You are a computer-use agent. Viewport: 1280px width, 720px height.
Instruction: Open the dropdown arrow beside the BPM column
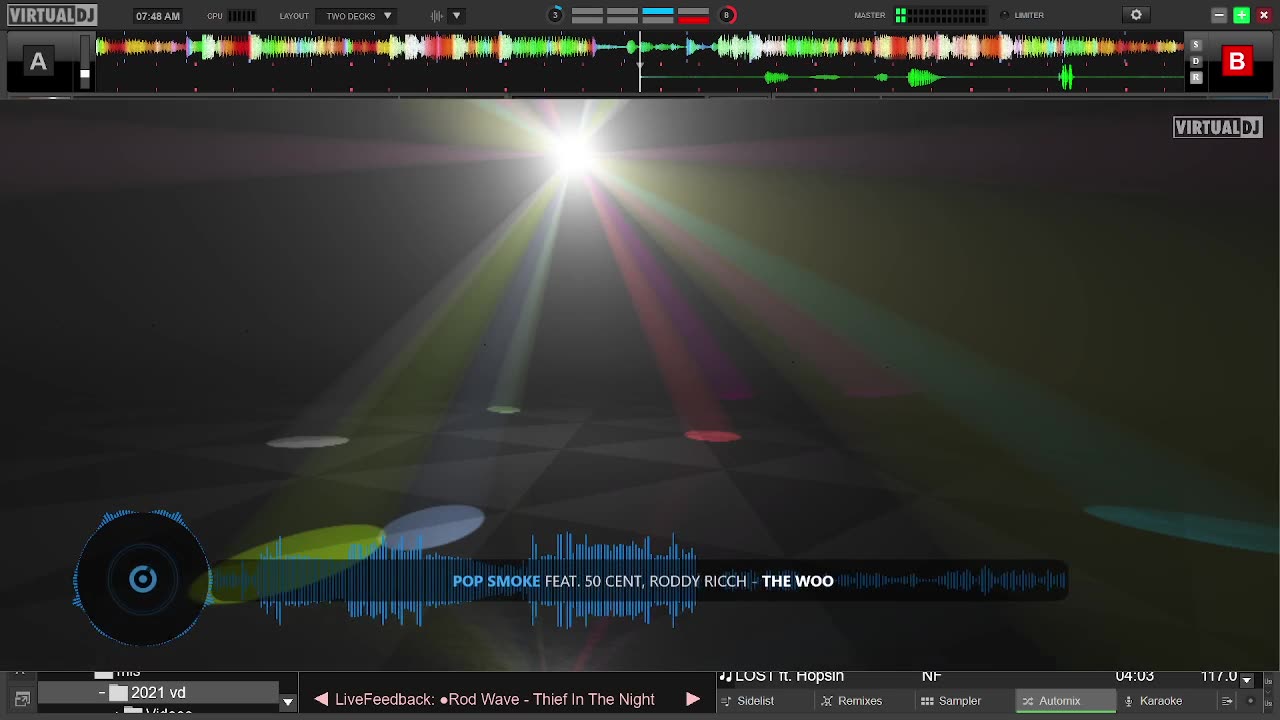1247,680
